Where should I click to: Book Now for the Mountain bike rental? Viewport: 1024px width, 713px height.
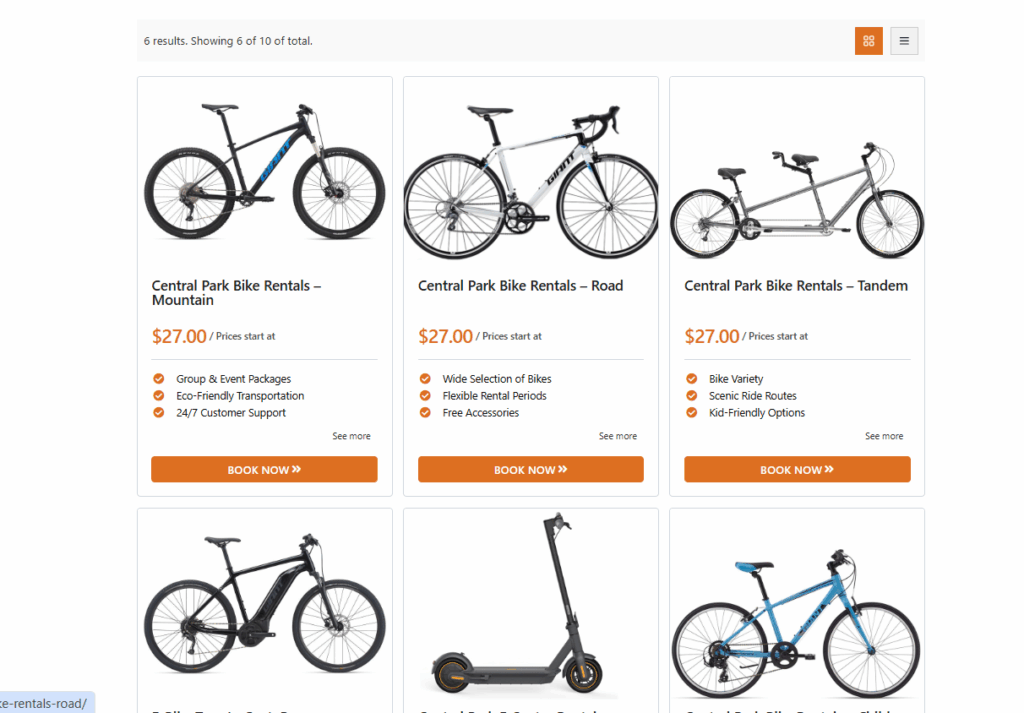pos(264,469)
